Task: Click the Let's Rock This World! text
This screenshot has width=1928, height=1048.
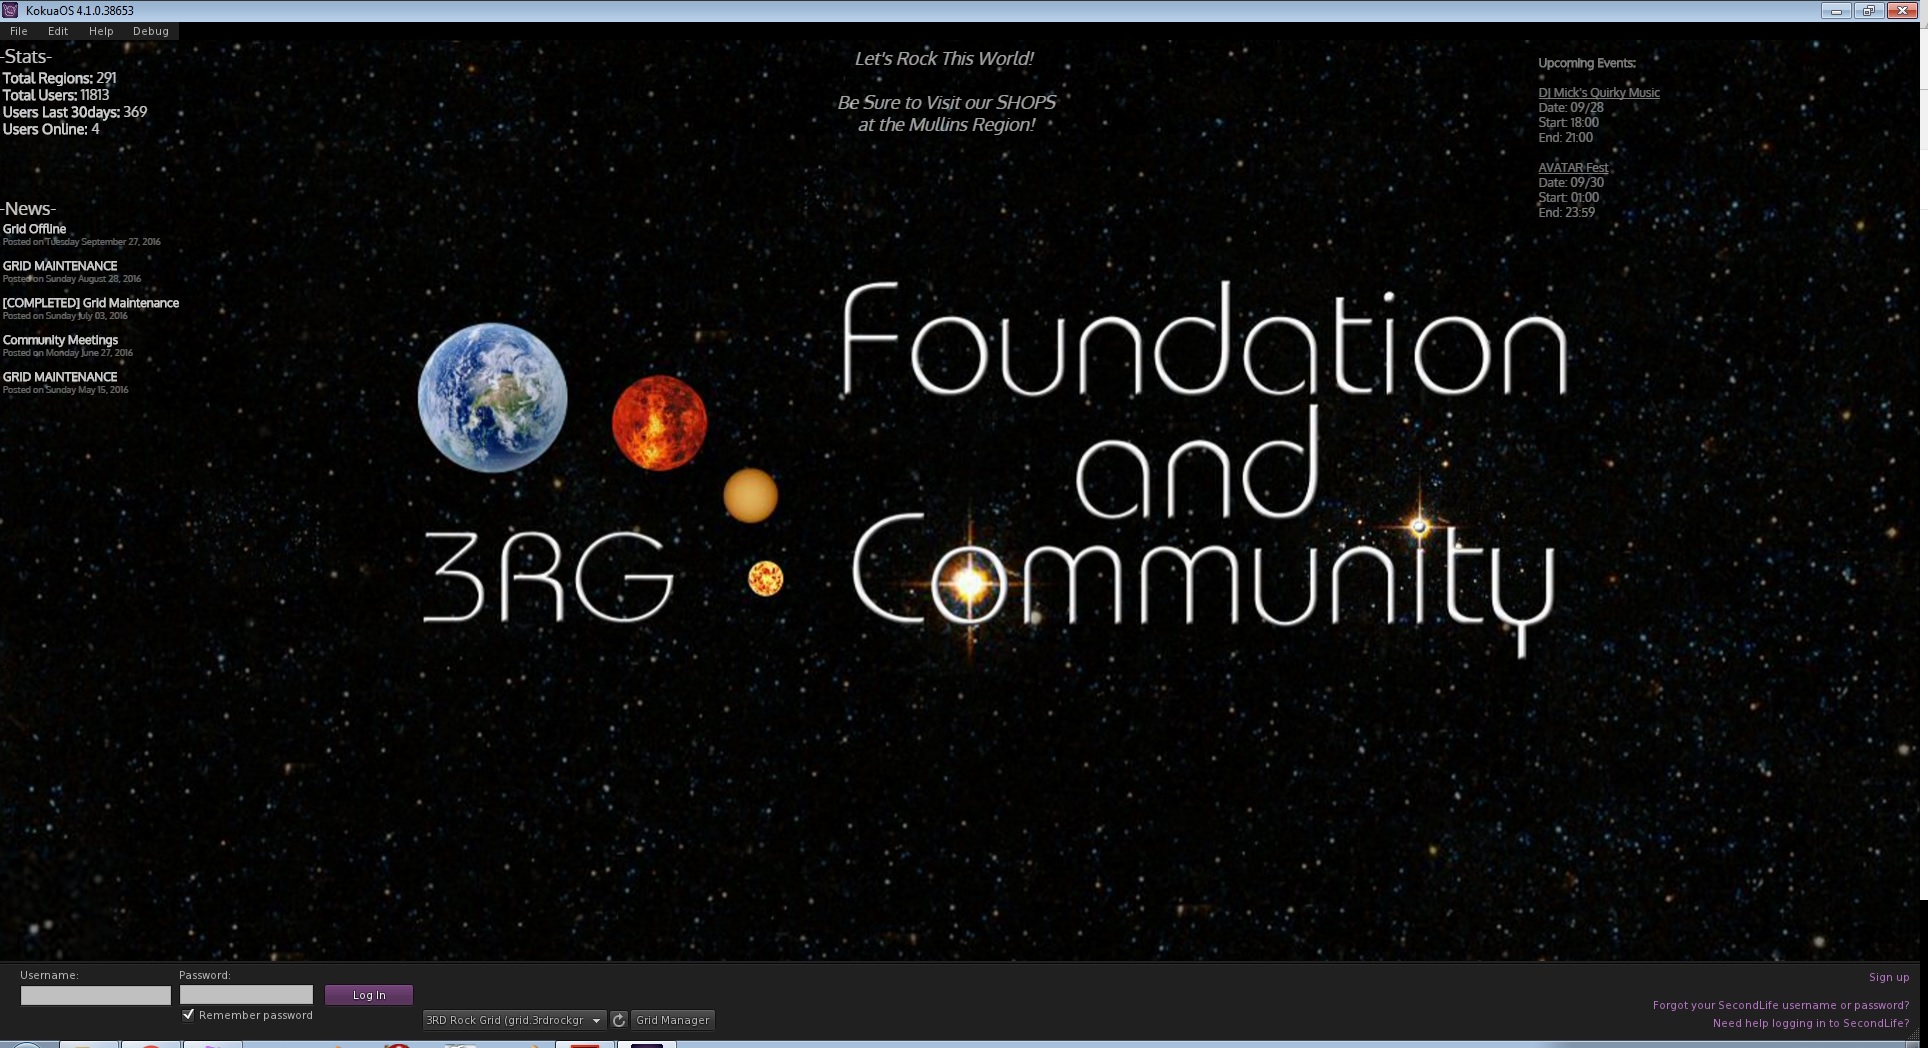Action: (944, 59)
